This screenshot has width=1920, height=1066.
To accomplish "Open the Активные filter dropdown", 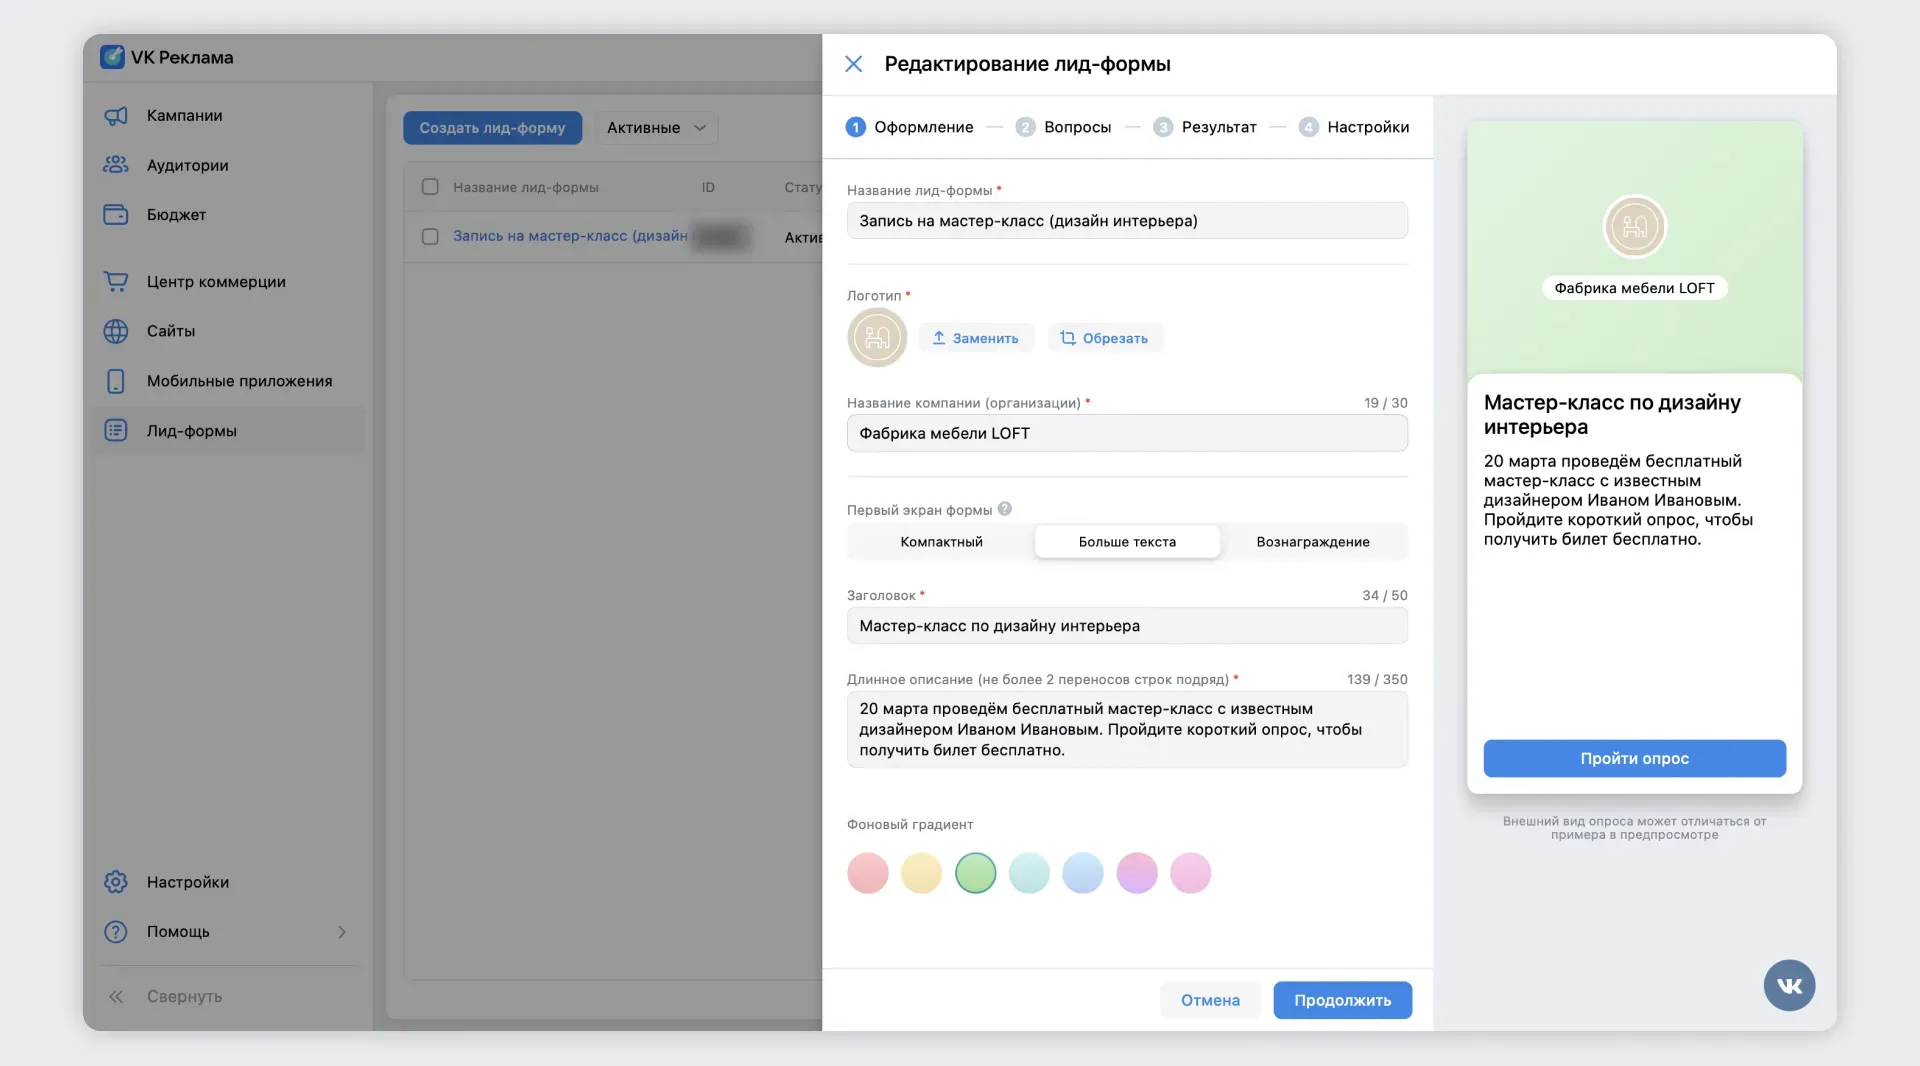I will [656, 128].
